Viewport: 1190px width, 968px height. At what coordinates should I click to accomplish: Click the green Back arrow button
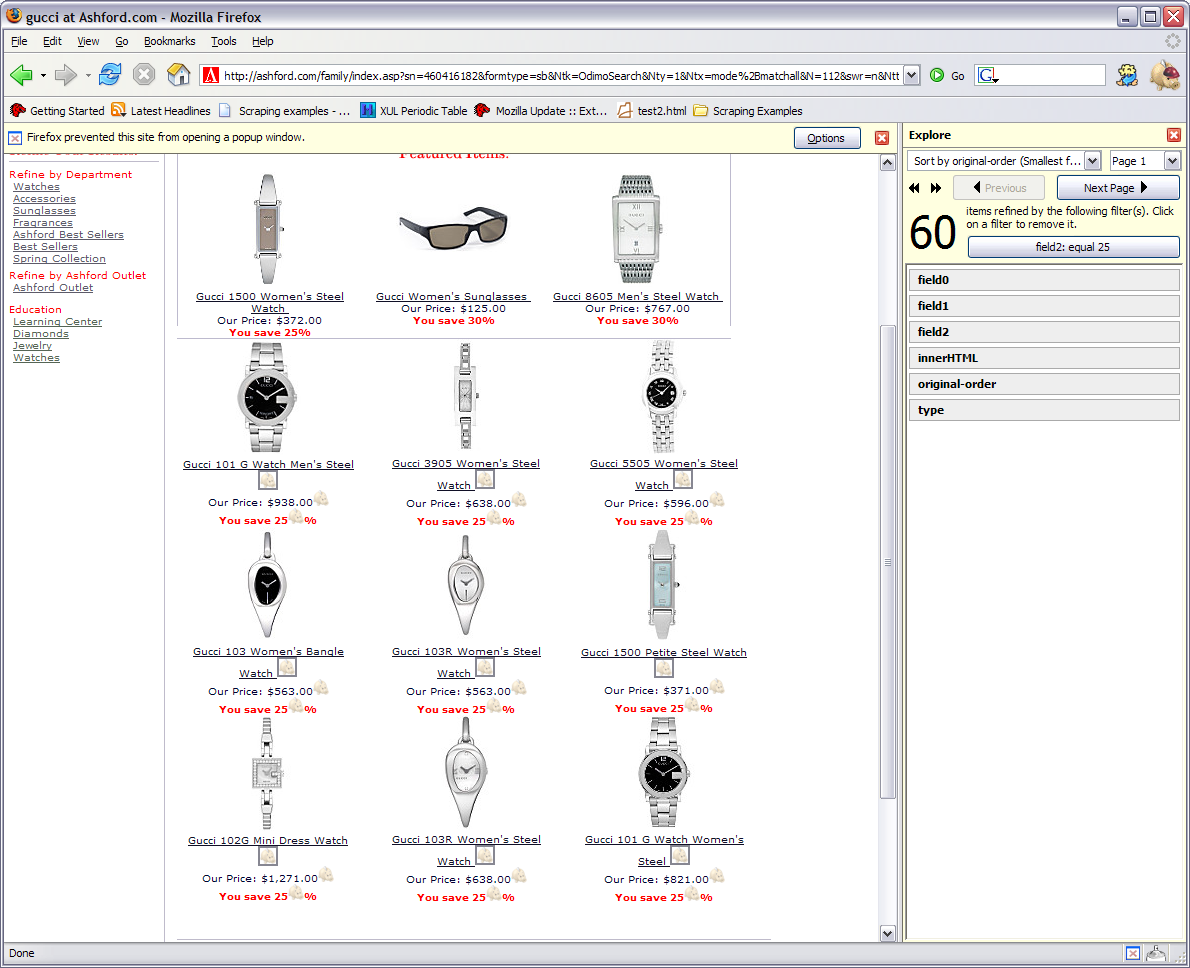pos(21,75)
